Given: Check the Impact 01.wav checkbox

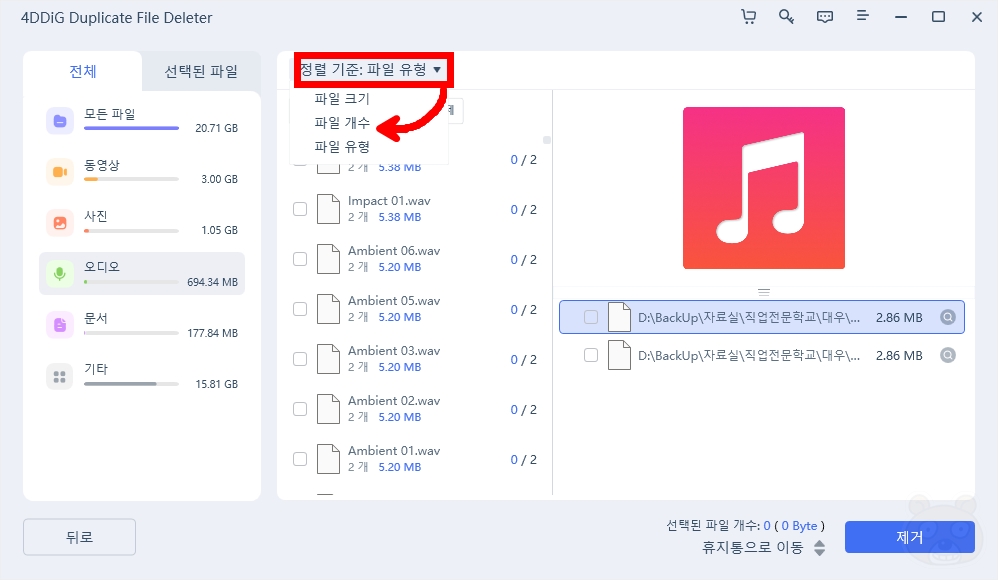Looking at the screenshot, I should pyautogui.click(x=300, y=209).
